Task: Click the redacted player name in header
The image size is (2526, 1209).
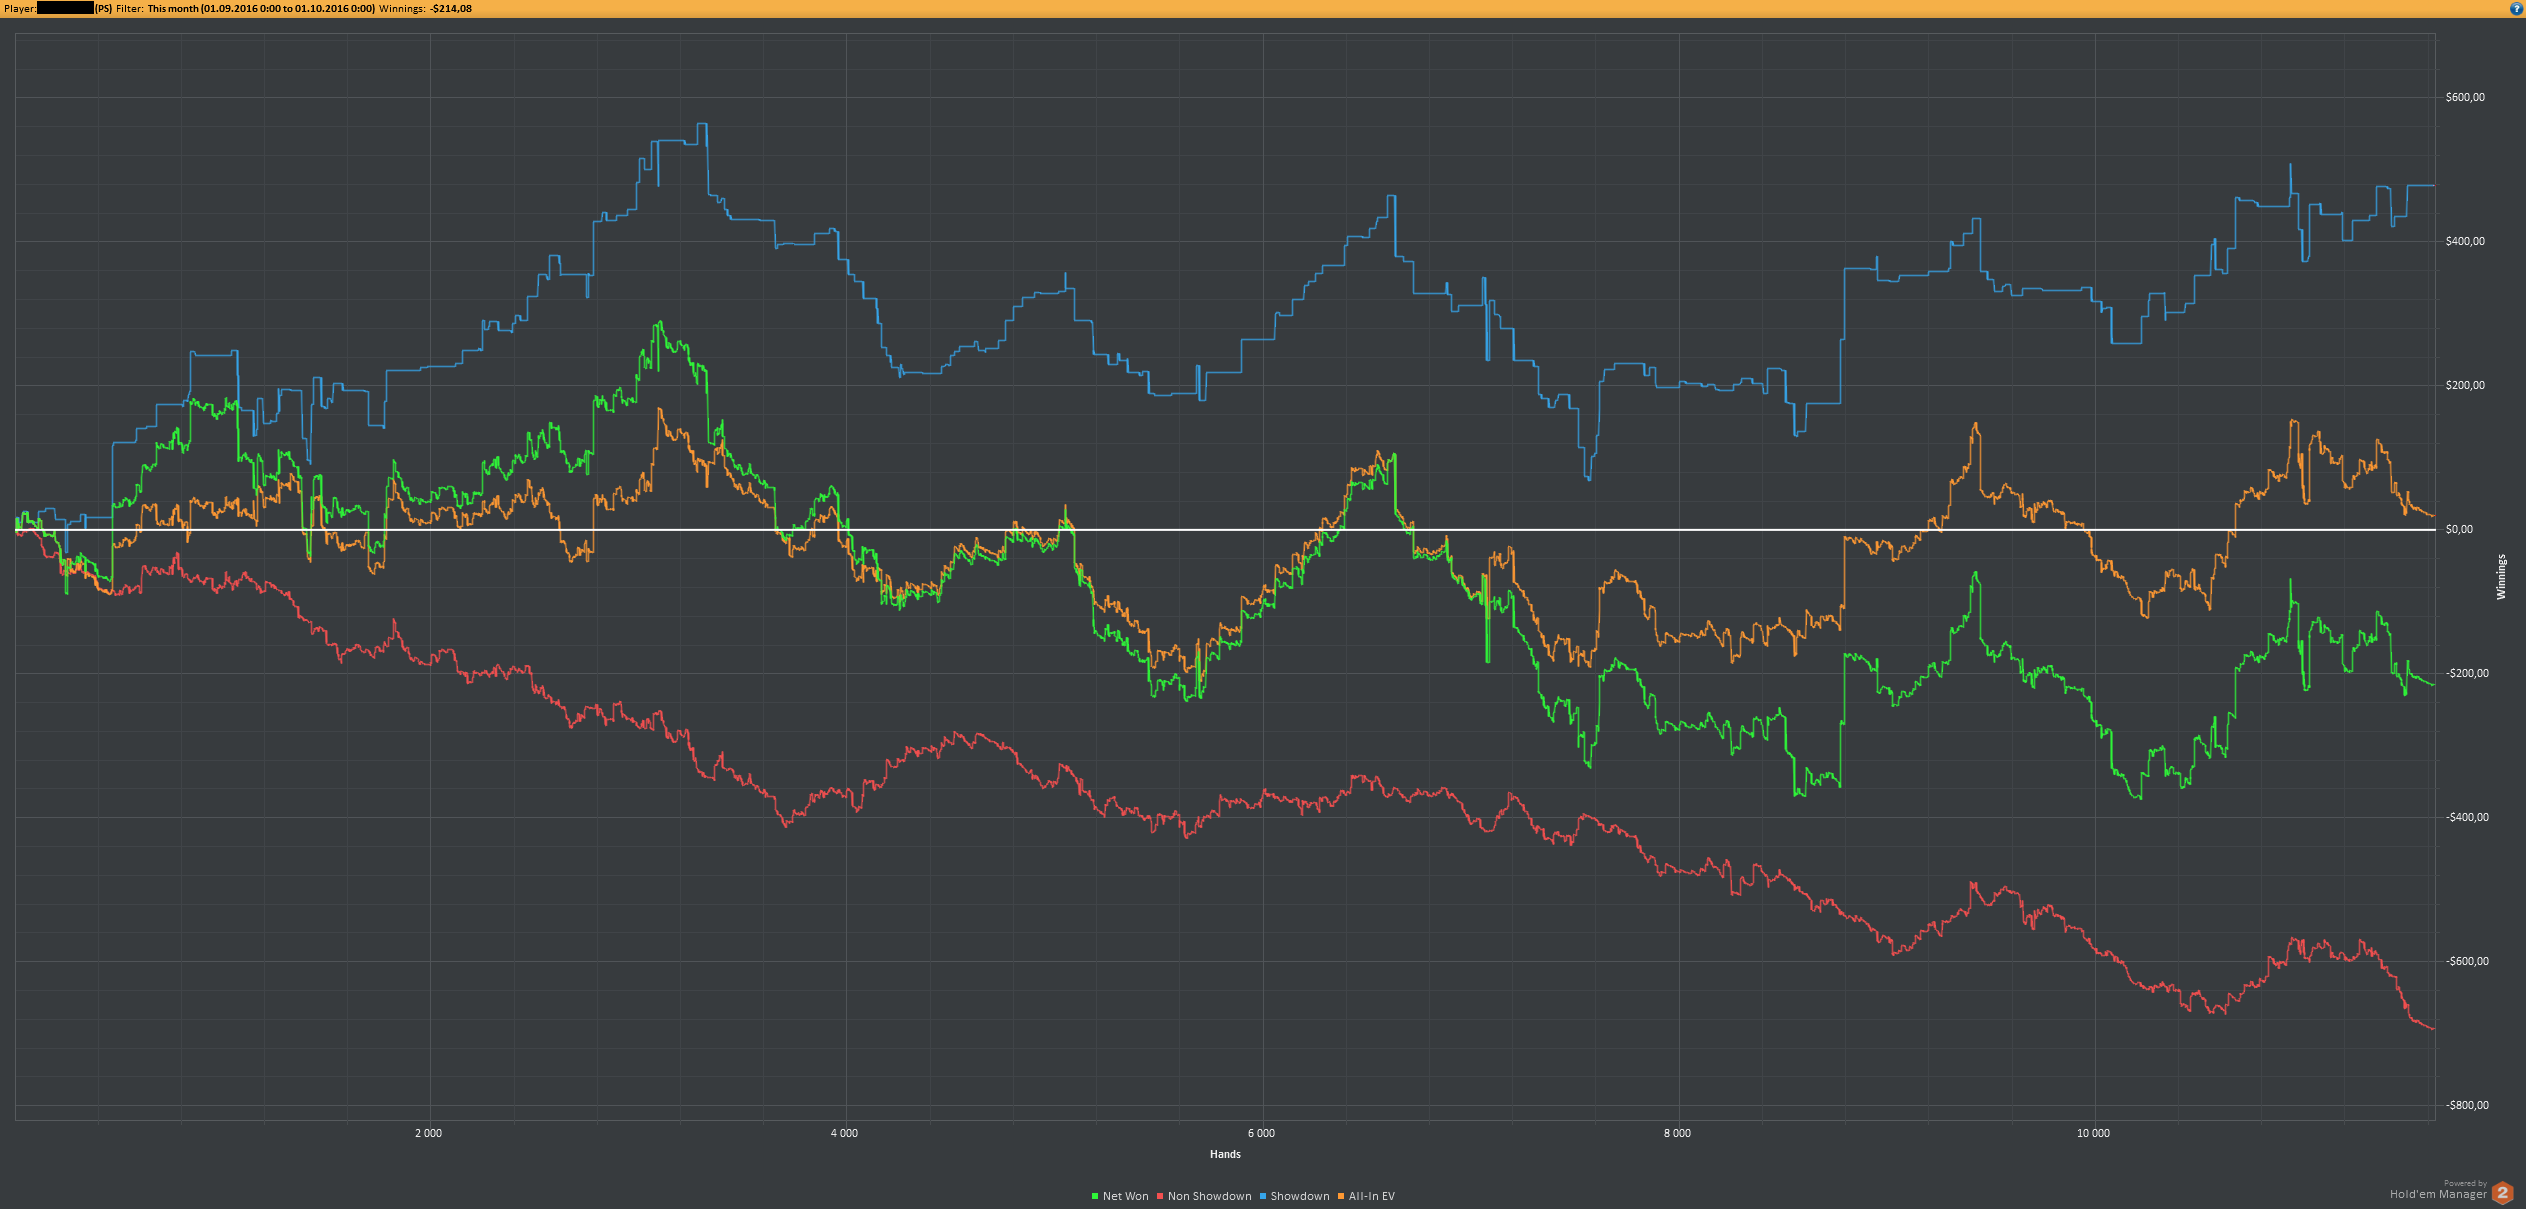Action: 65,8
